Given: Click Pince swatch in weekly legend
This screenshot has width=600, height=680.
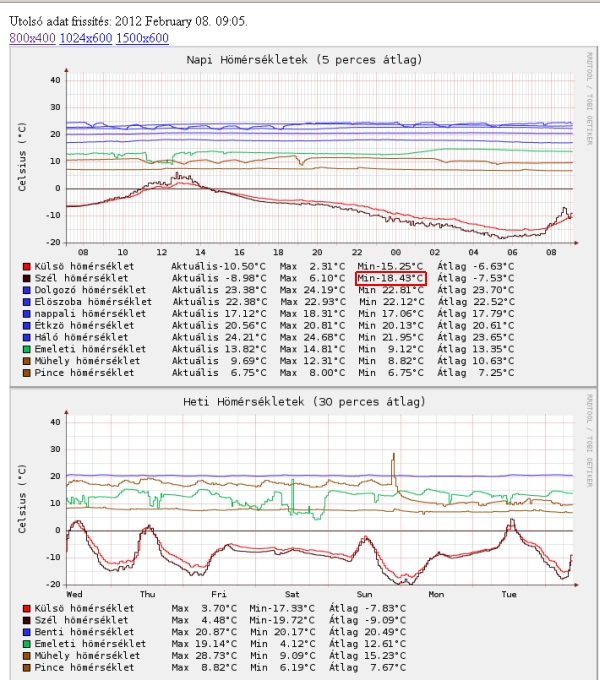Looking at the screenshot, I should click(25, 667).
